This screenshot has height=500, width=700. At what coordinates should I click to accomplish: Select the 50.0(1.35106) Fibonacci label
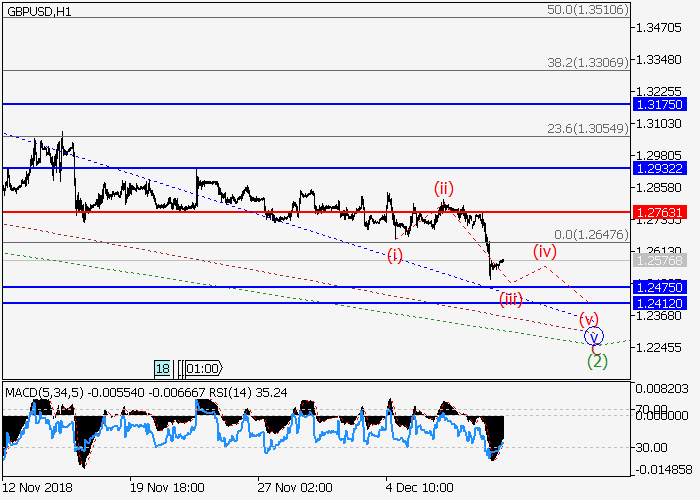pyautogui.click(x=588, y=9)
